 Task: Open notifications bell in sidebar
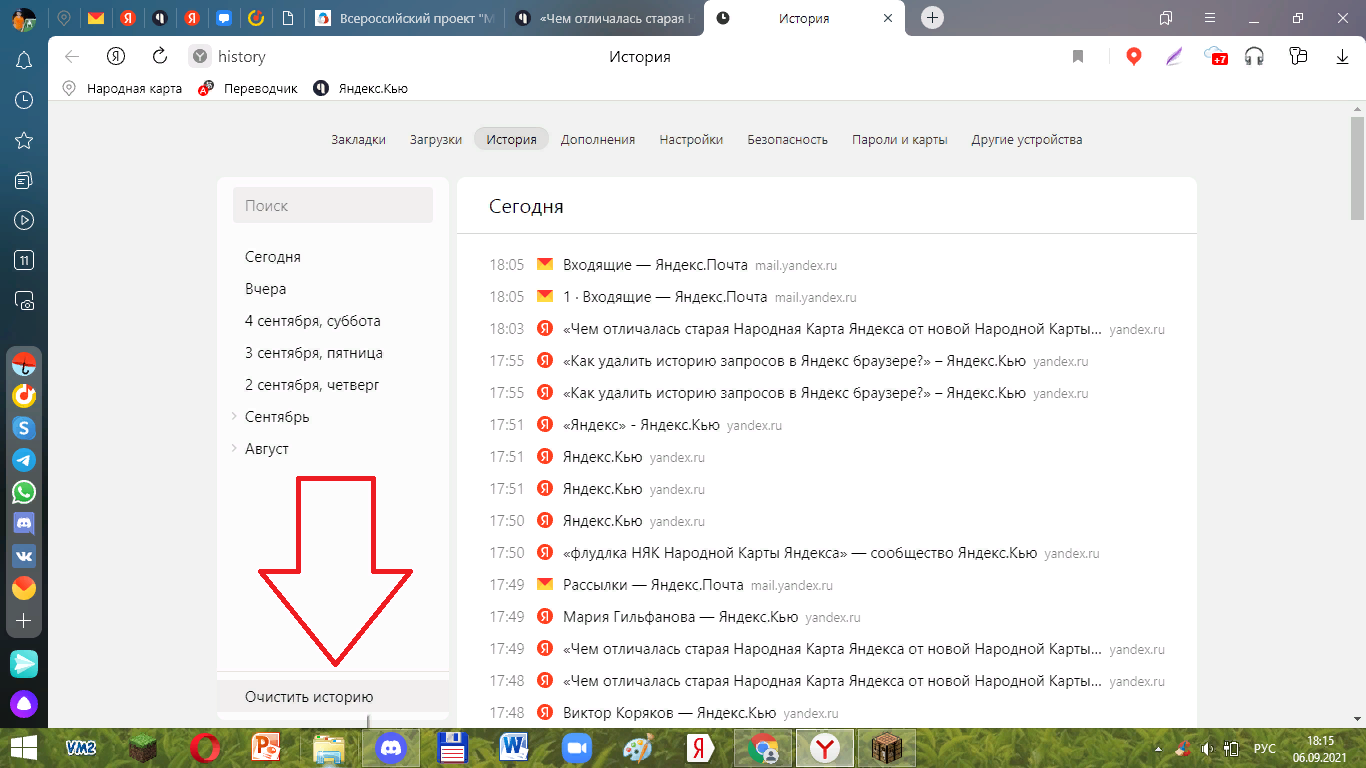[x=24, y=60]
